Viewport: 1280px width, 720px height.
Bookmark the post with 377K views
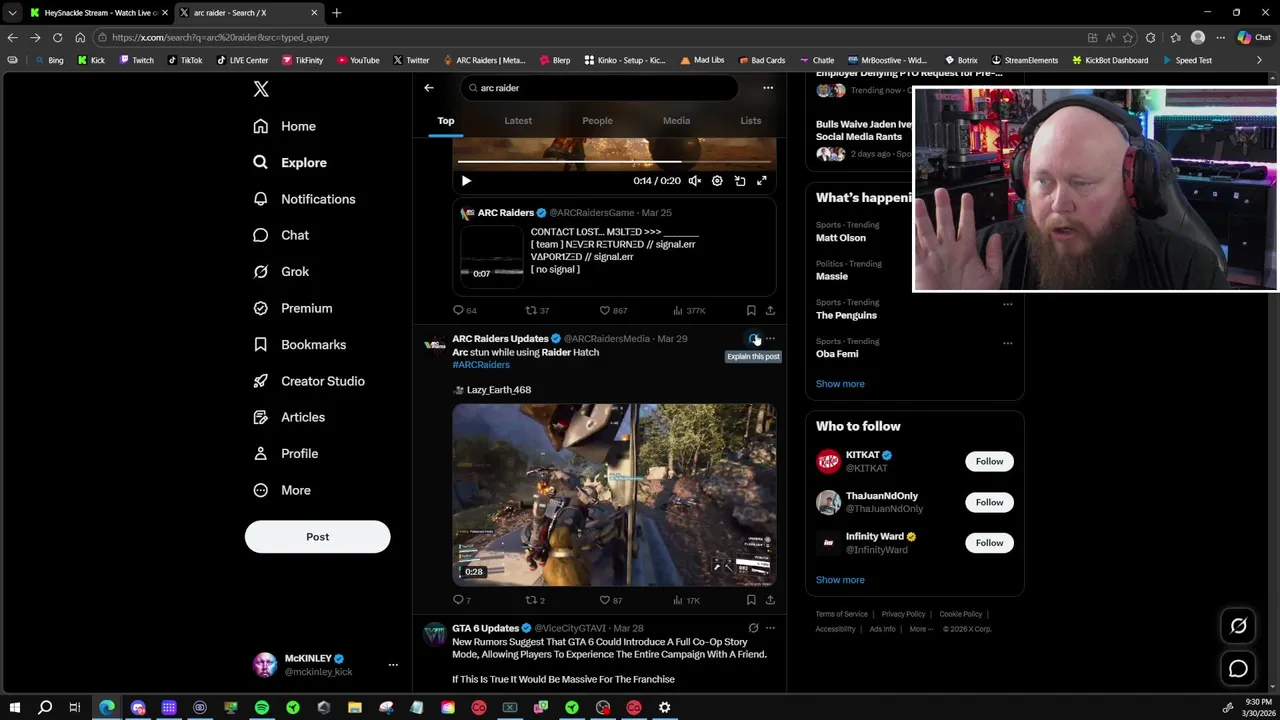click(x=751, y=311)
